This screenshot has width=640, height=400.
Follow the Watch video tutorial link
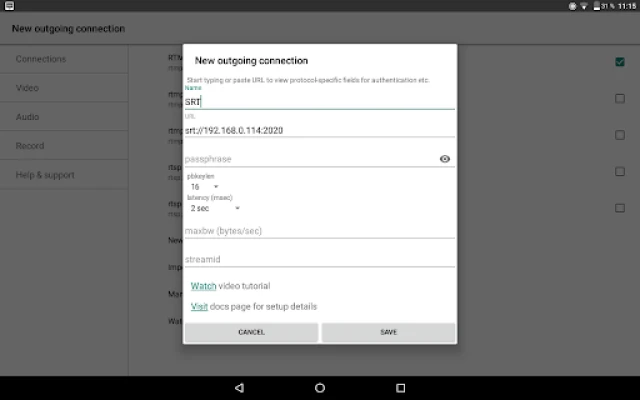click(203, 286)
